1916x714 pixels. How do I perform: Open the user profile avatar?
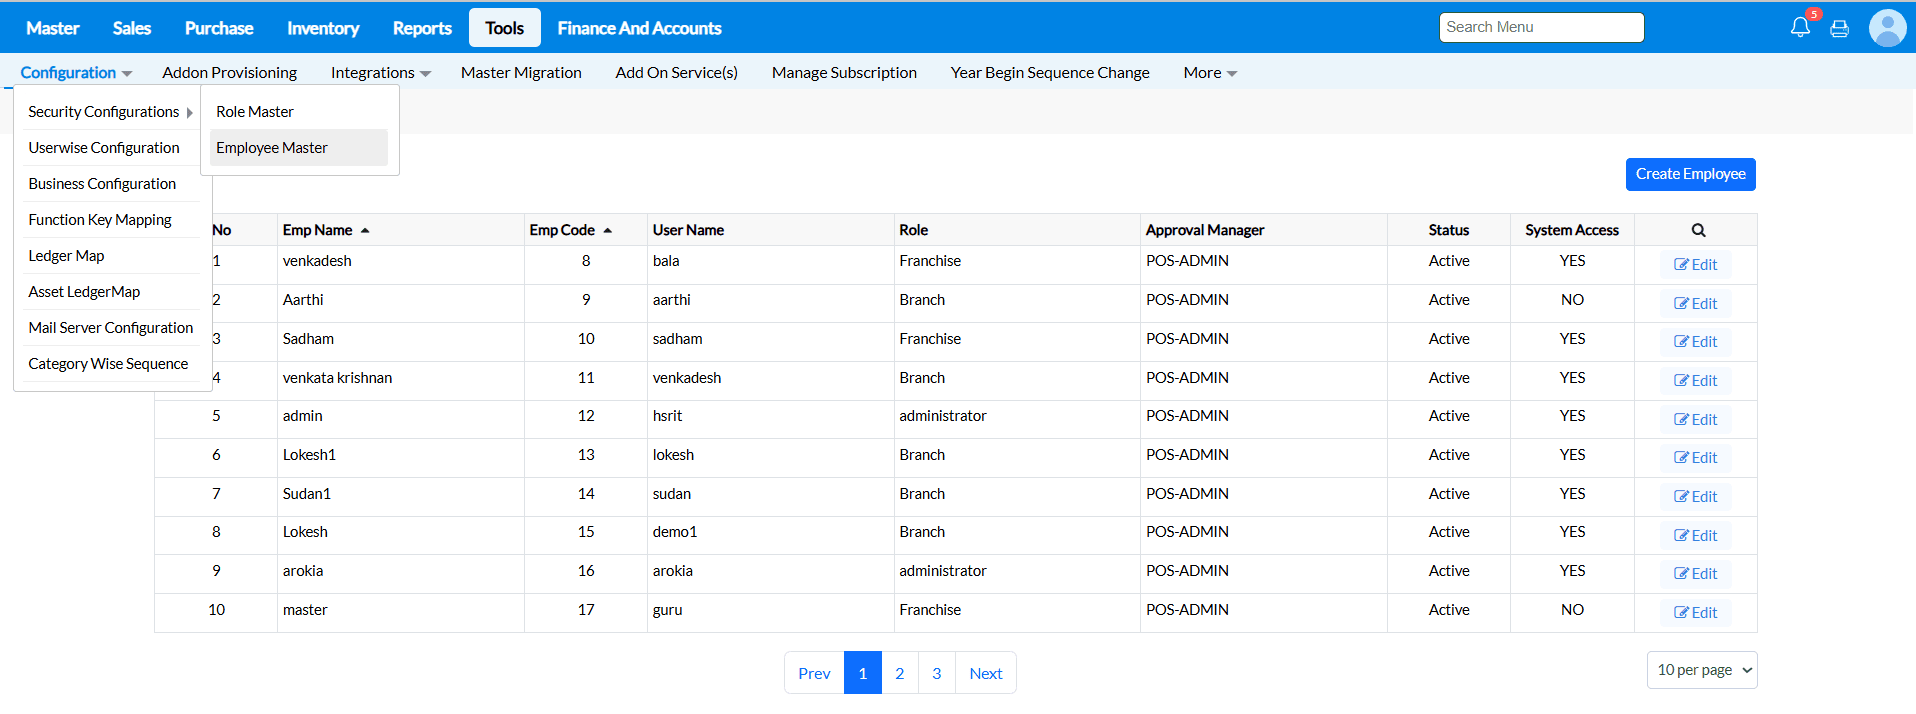(1887, 28)
